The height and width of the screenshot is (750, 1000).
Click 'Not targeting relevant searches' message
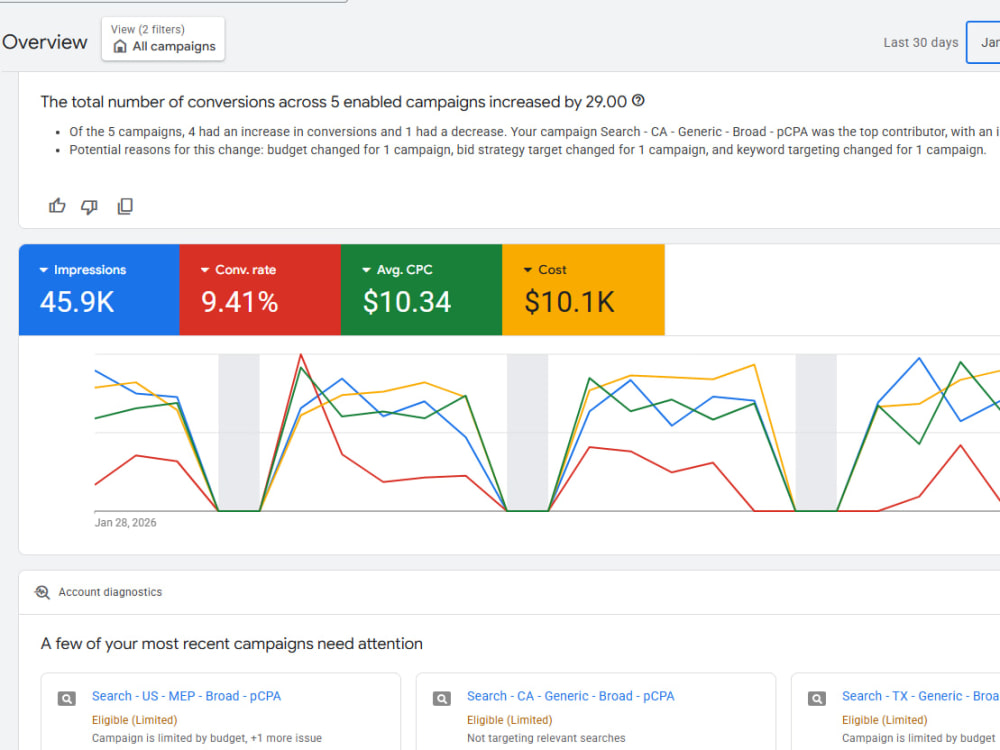pyautogui.click(x=546, y=738)
